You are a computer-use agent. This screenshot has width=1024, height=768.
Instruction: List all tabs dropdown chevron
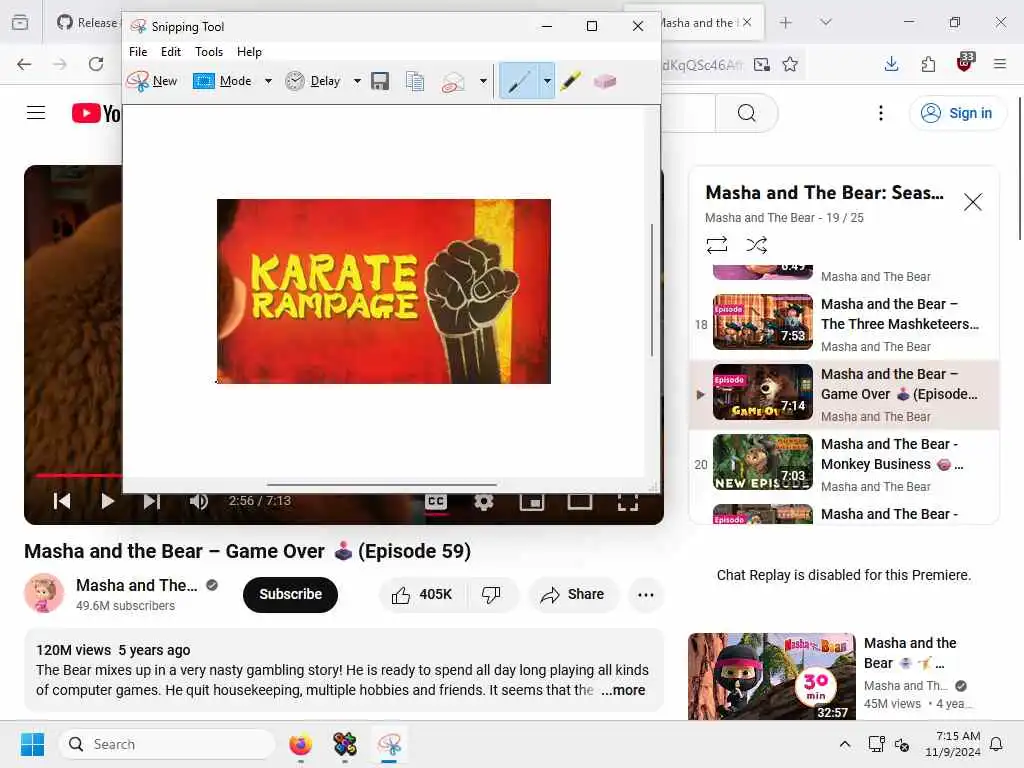(826, 23)
